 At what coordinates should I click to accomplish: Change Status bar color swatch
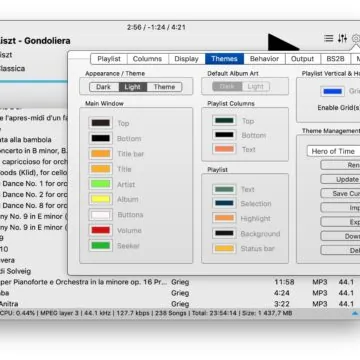click(x=224, y=248)
